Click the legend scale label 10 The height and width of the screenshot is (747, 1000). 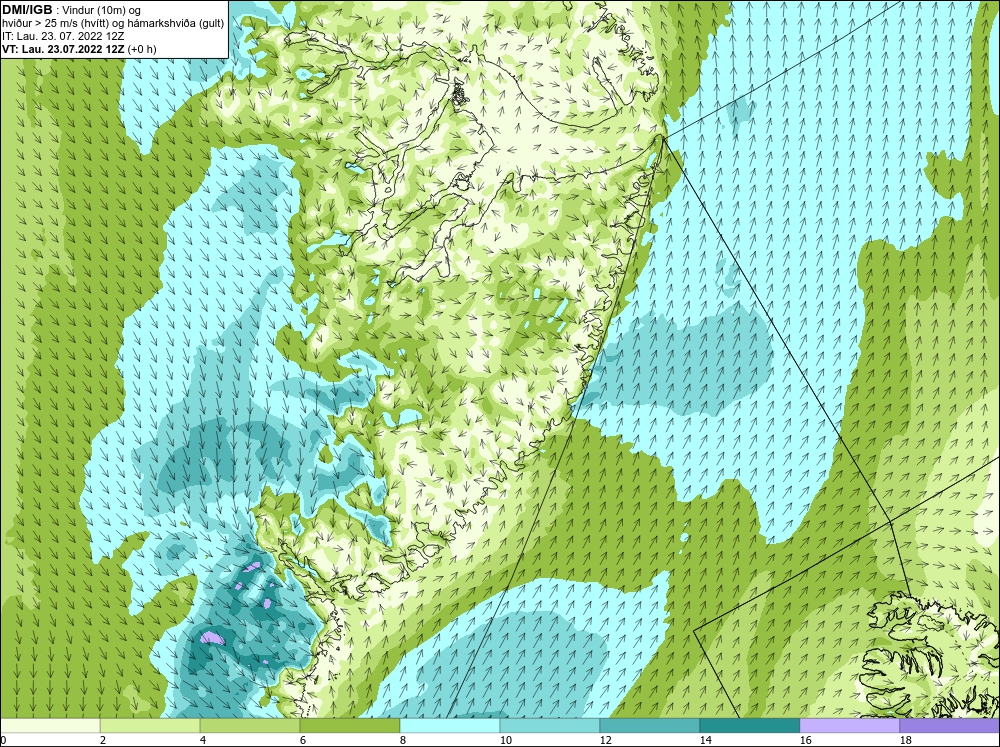point(504,740)
